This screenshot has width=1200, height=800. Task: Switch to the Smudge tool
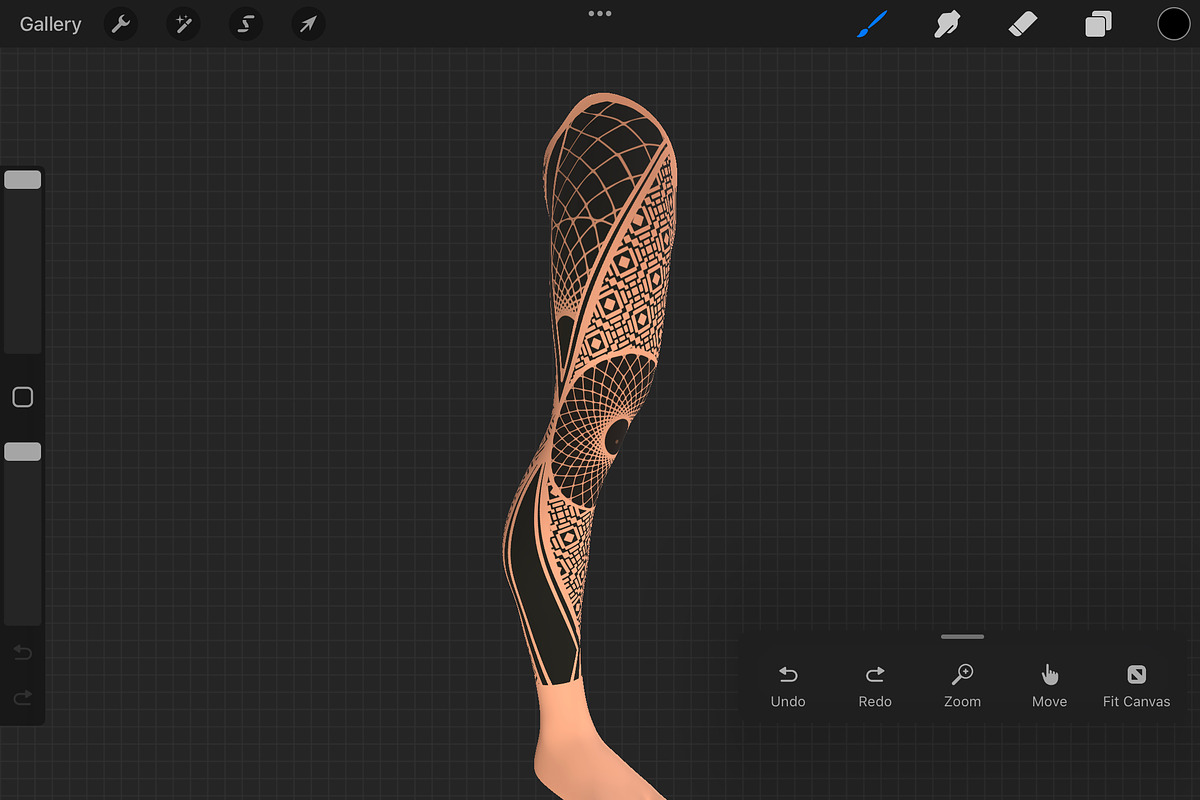pos(947,23)
